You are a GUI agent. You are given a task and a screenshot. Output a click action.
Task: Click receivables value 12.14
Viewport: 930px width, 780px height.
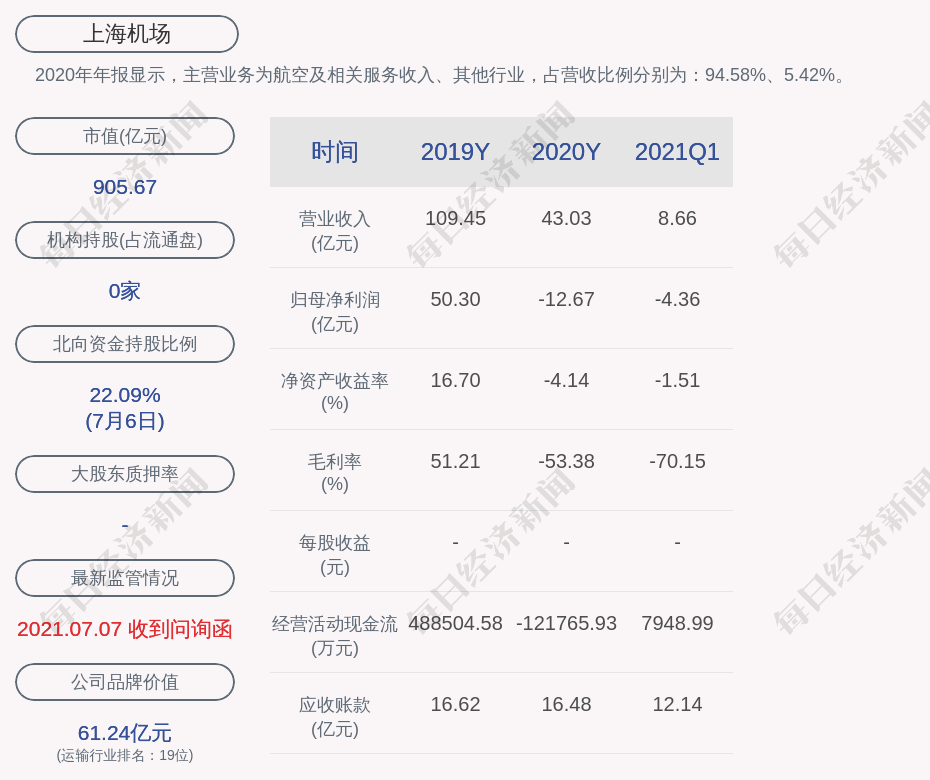(677, 704)
